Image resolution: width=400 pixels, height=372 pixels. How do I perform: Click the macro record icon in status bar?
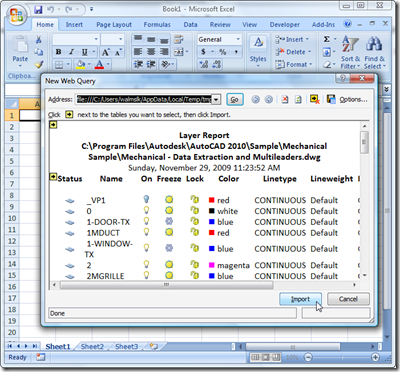[41, 357]
